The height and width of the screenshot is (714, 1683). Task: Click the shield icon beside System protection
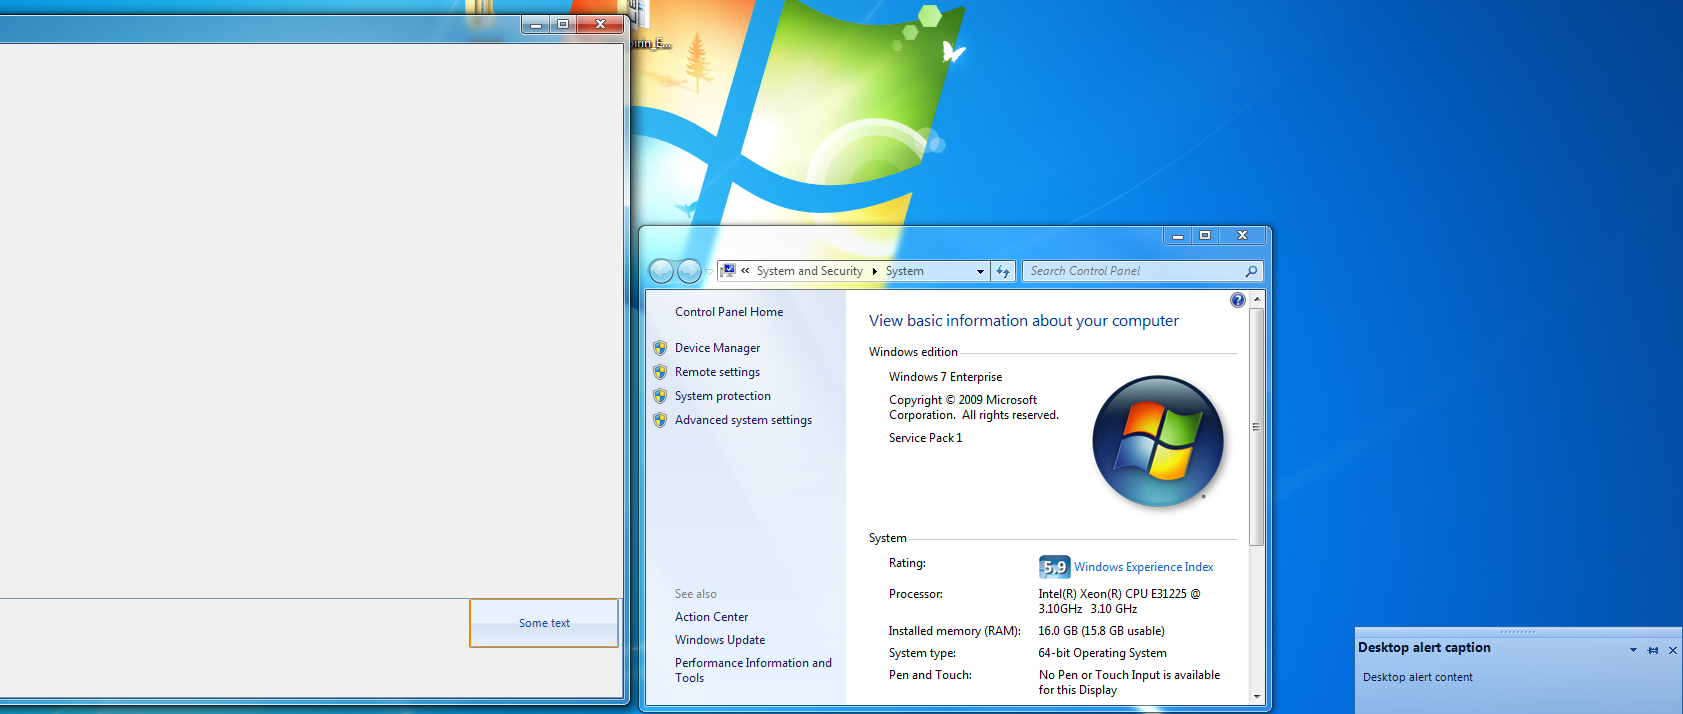660,396
